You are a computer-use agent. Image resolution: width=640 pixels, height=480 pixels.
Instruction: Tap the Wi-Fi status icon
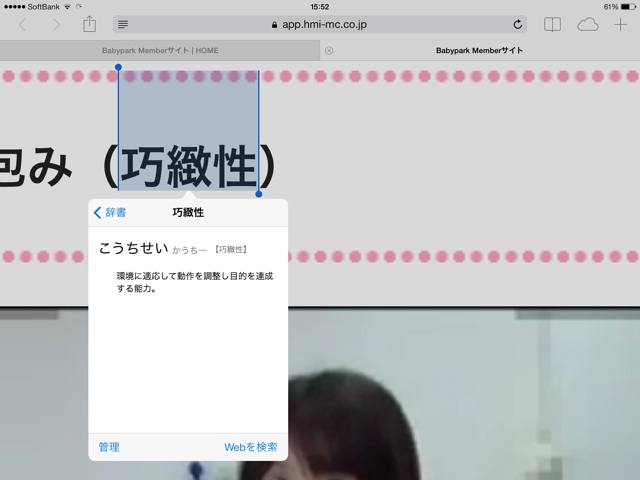pyautogui.click(x=67, y=7)
